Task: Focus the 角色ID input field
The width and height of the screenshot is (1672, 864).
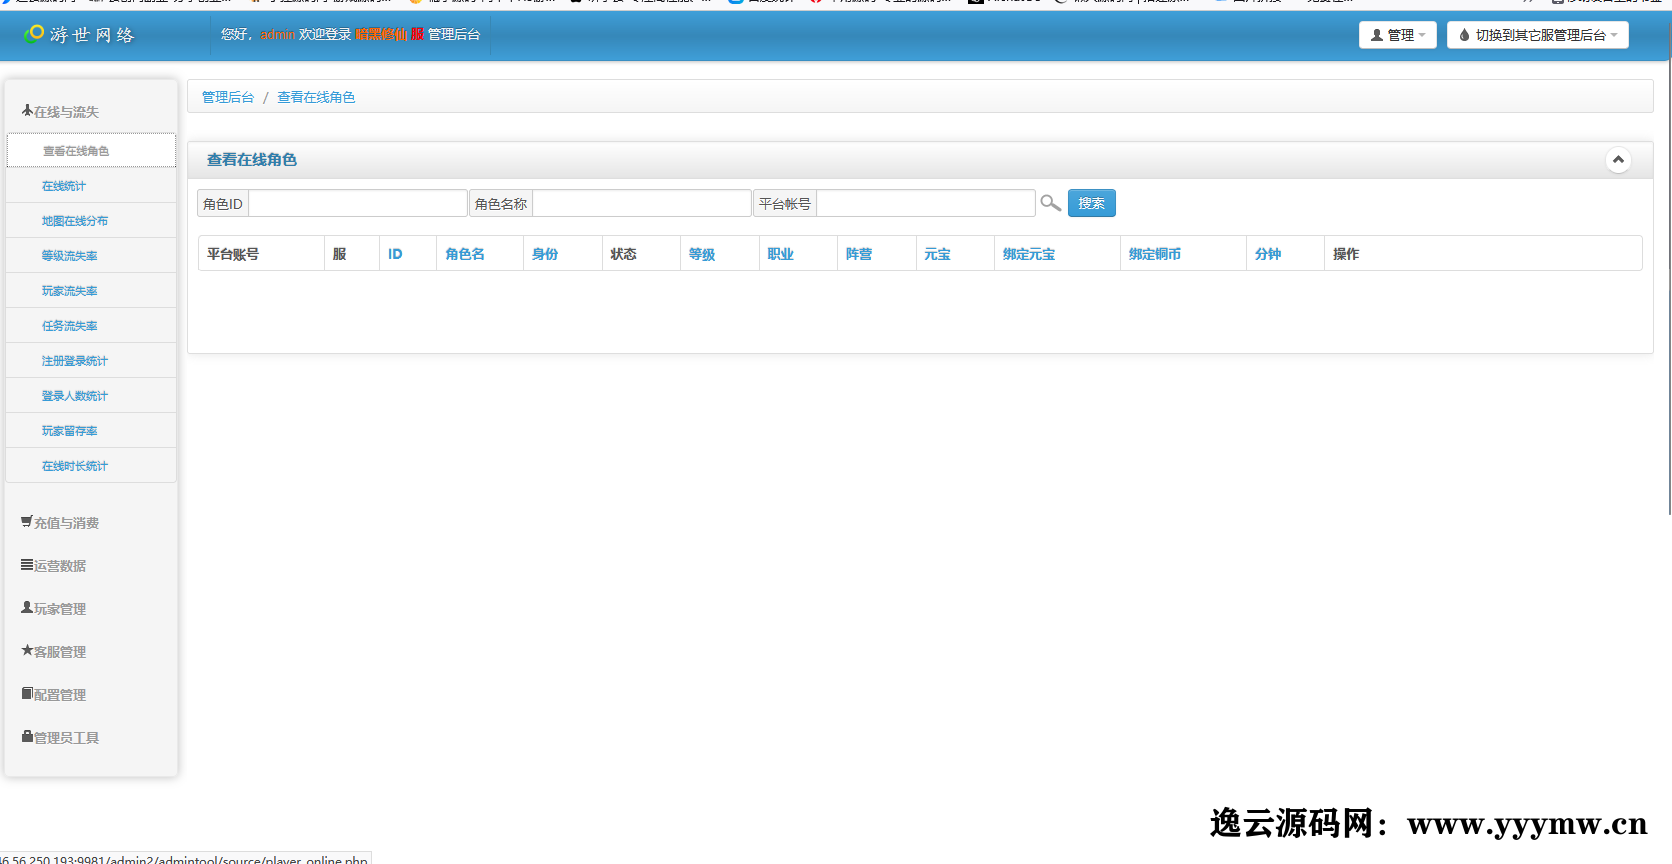Action: coord(357,203)
